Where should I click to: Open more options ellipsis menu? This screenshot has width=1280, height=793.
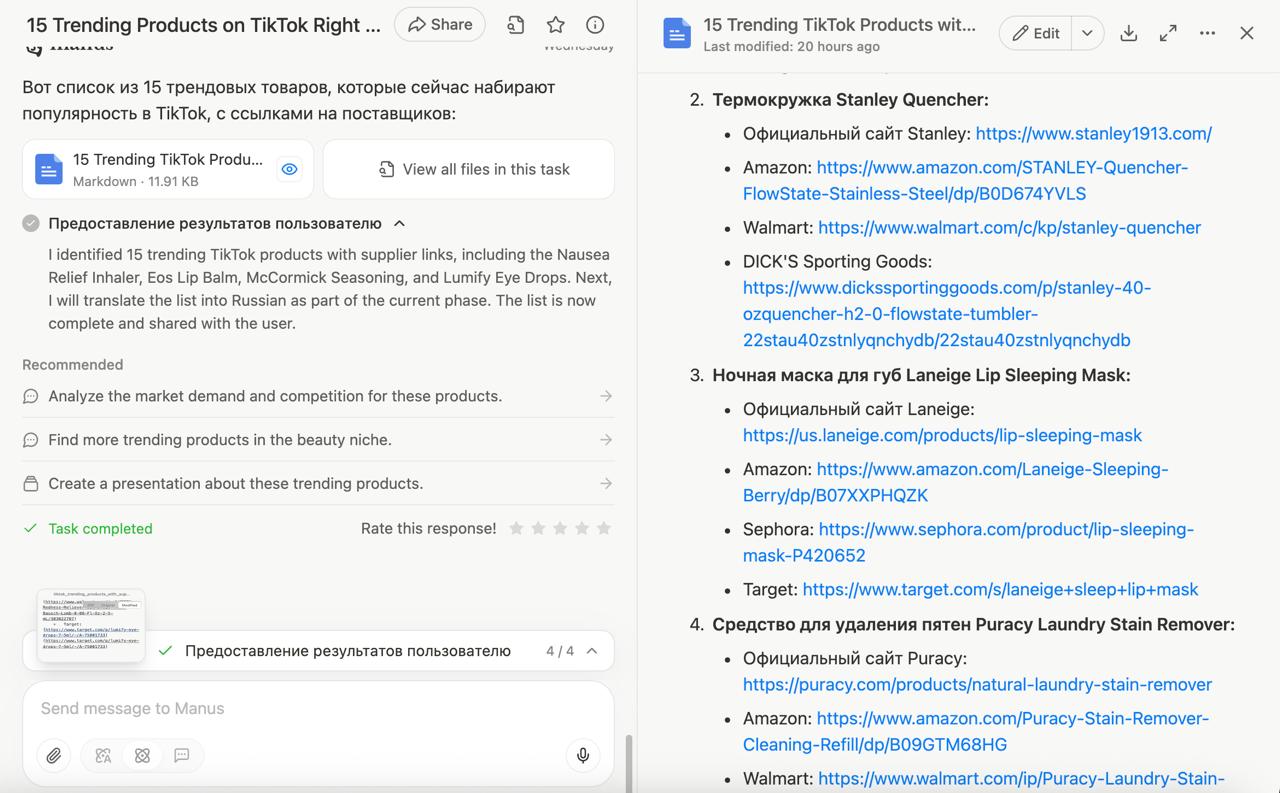click(x=1207, y=33)
